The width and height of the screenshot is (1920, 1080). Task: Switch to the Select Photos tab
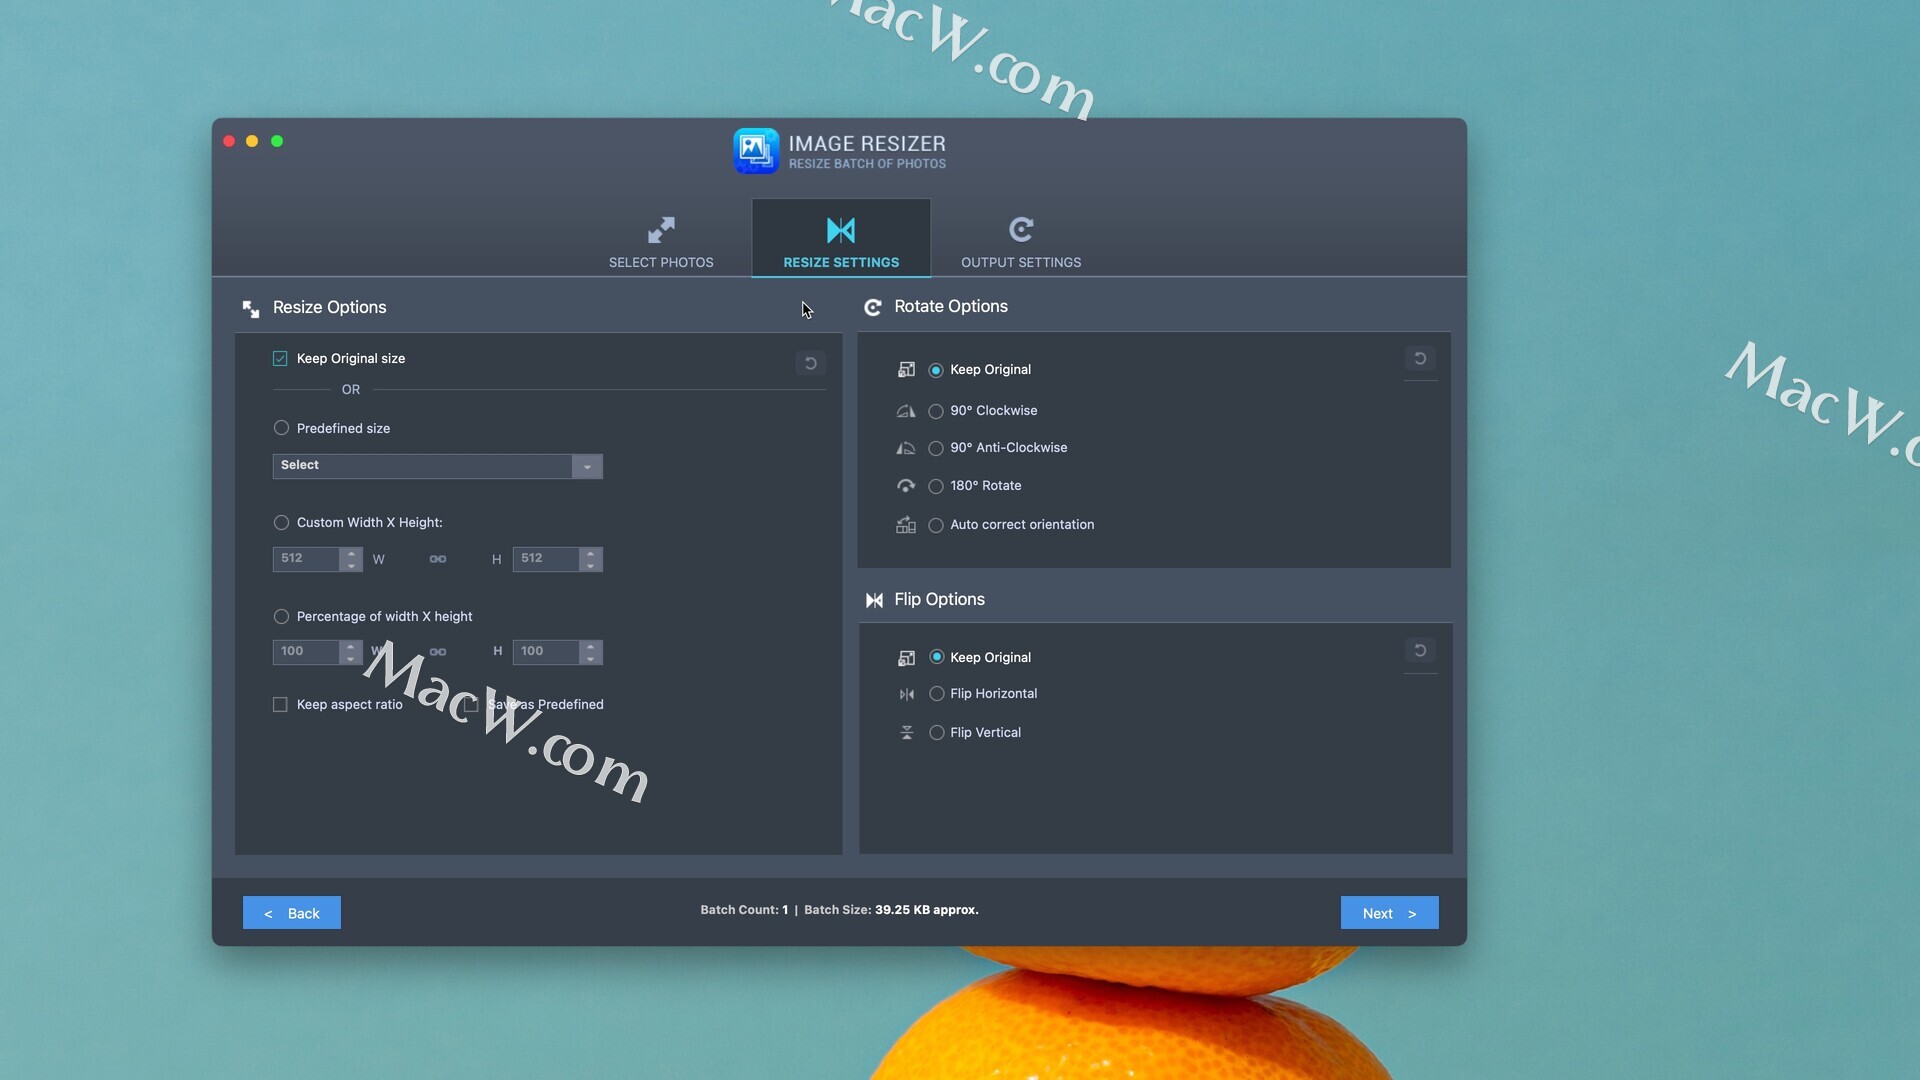(661, 240)
